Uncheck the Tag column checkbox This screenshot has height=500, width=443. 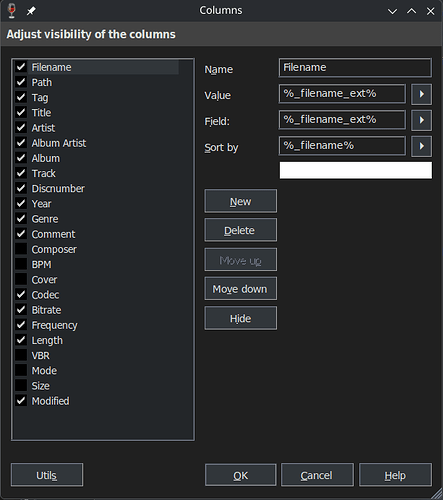click(x=21, y=97)
